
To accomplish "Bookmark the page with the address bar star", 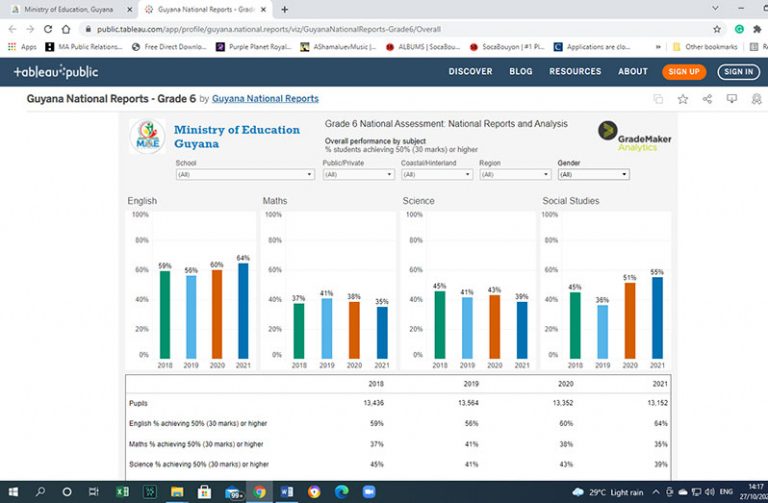I will 717,29.
